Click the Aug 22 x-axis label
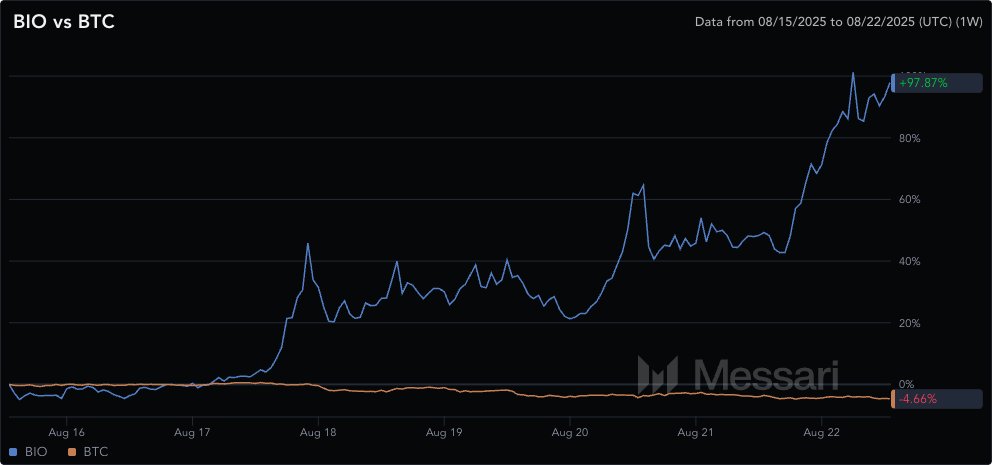 (821, 433)
